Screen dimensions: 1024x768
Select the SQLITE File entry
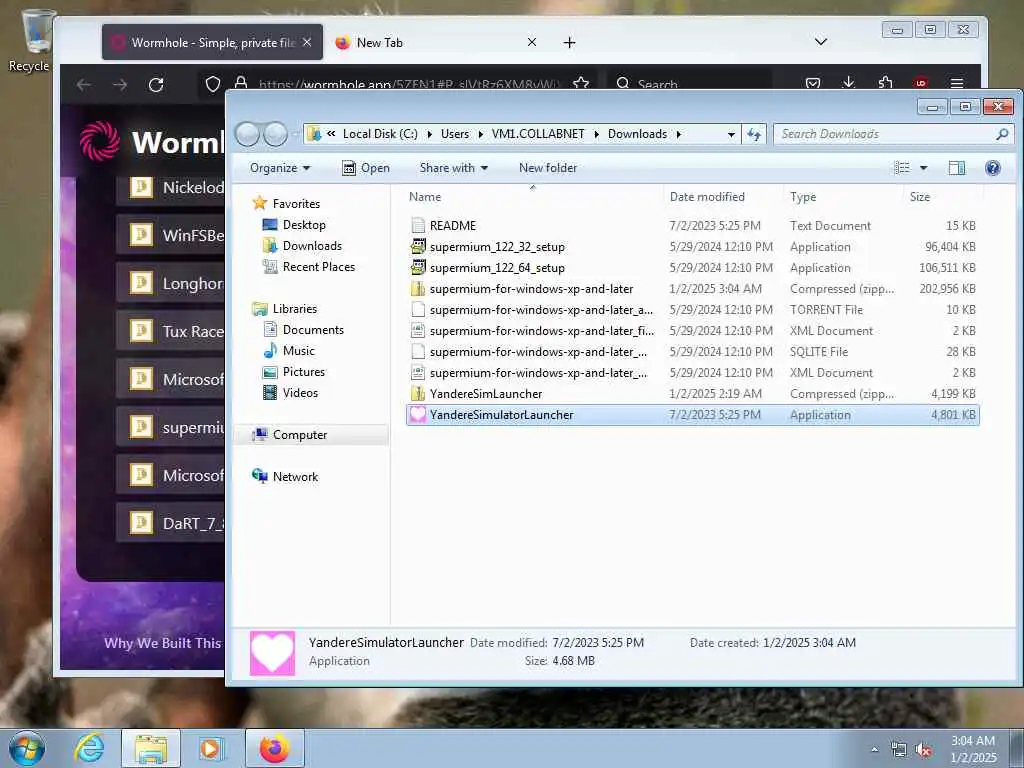point(692,351)
